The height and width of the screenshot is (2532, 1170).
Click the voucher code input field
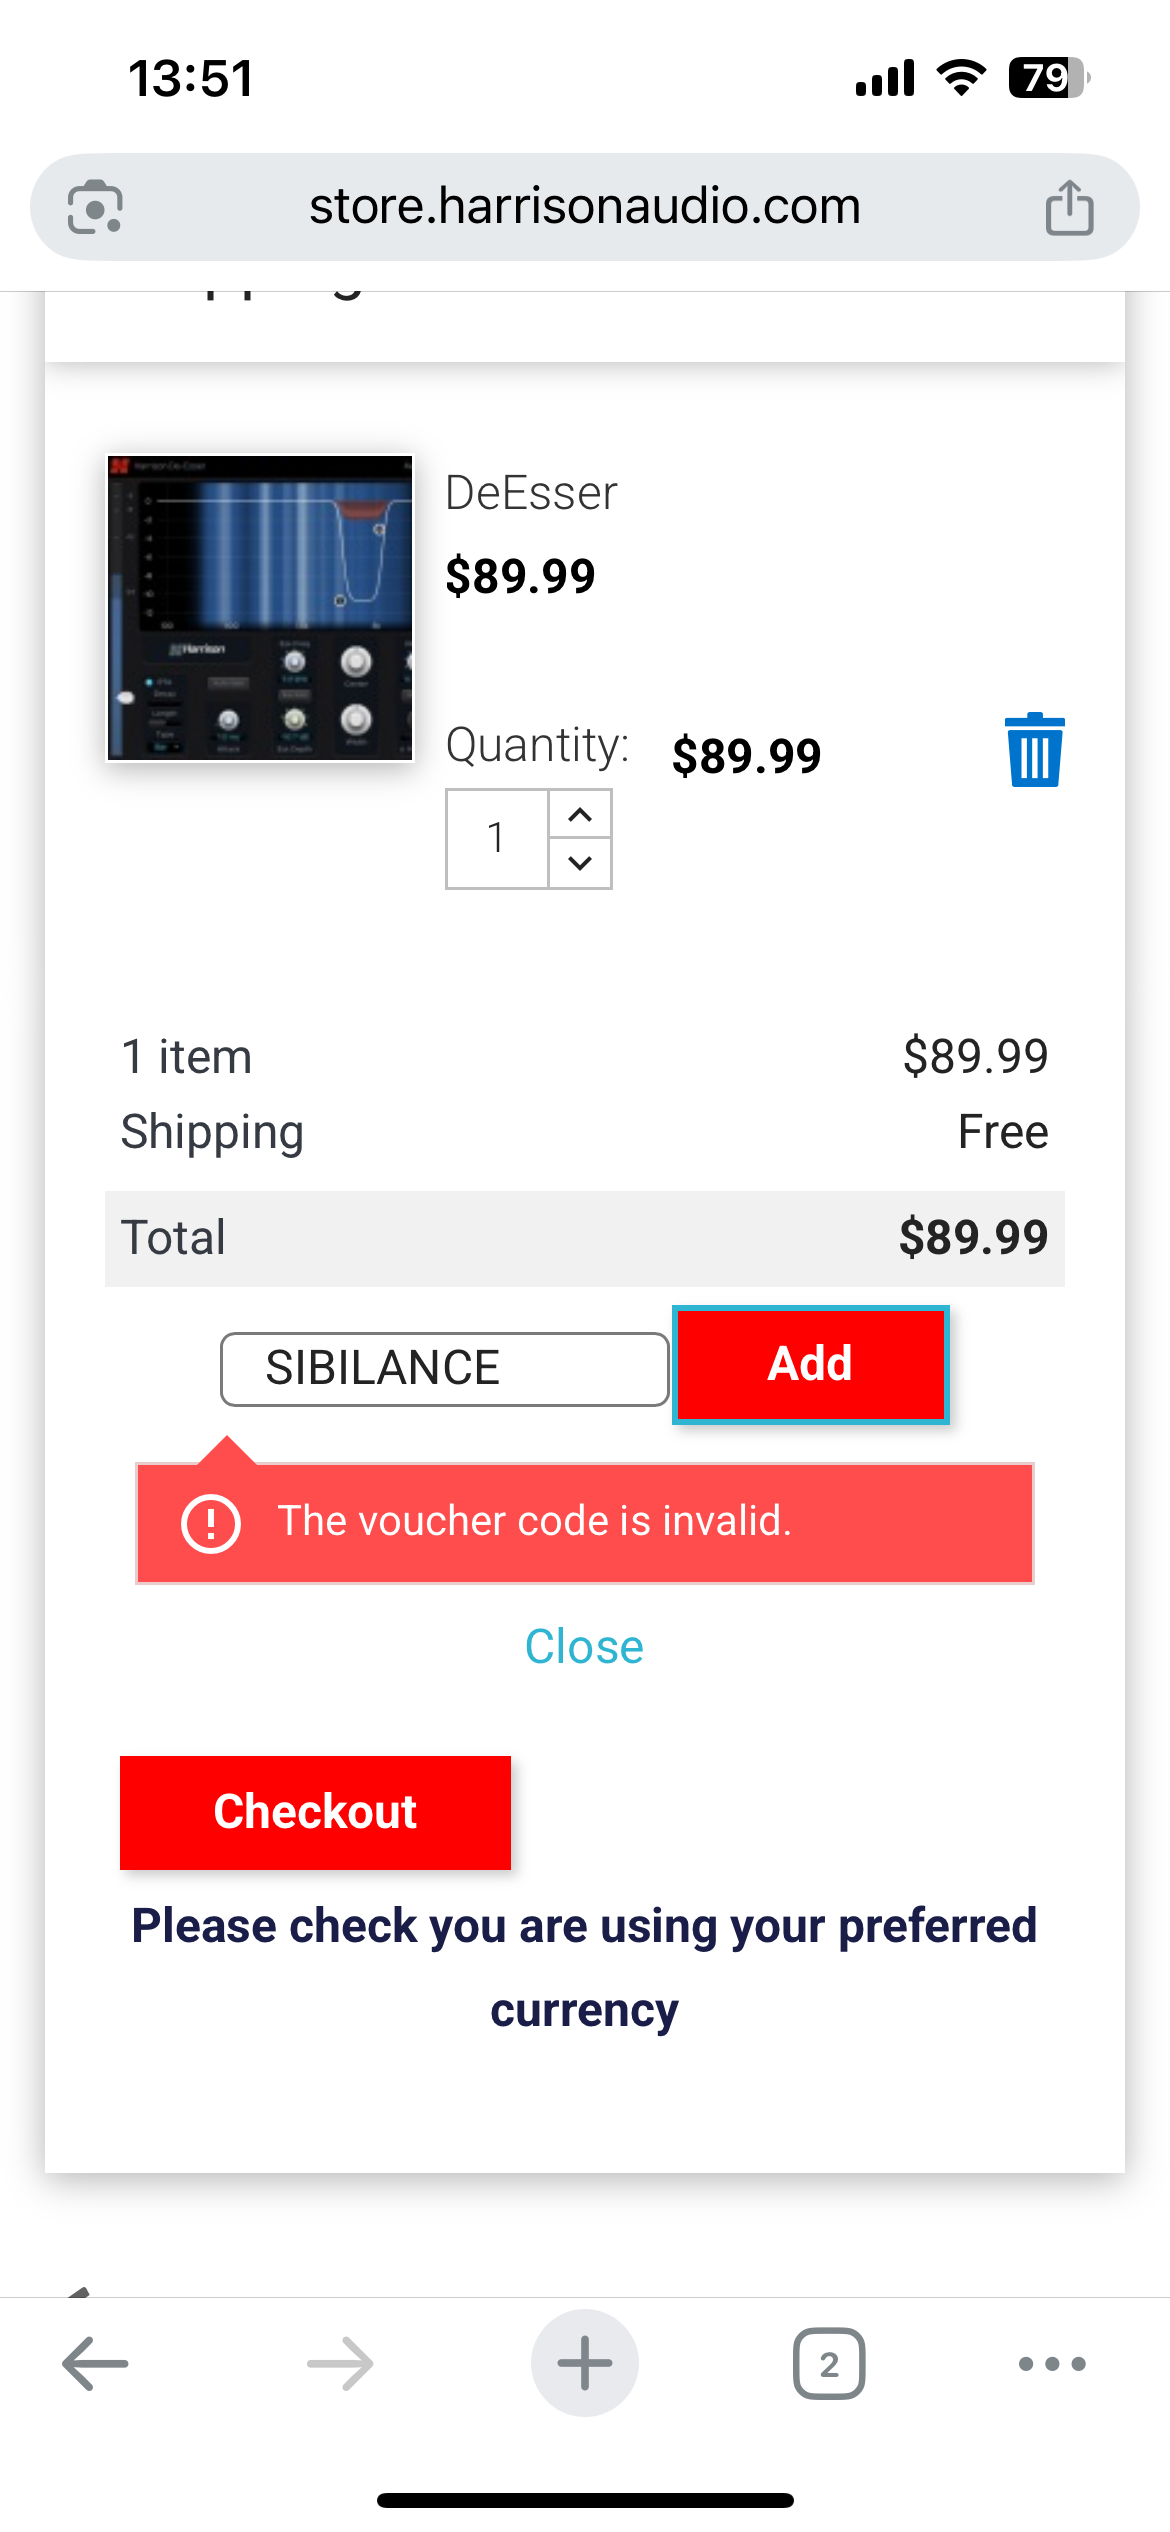pos(444,1369)
